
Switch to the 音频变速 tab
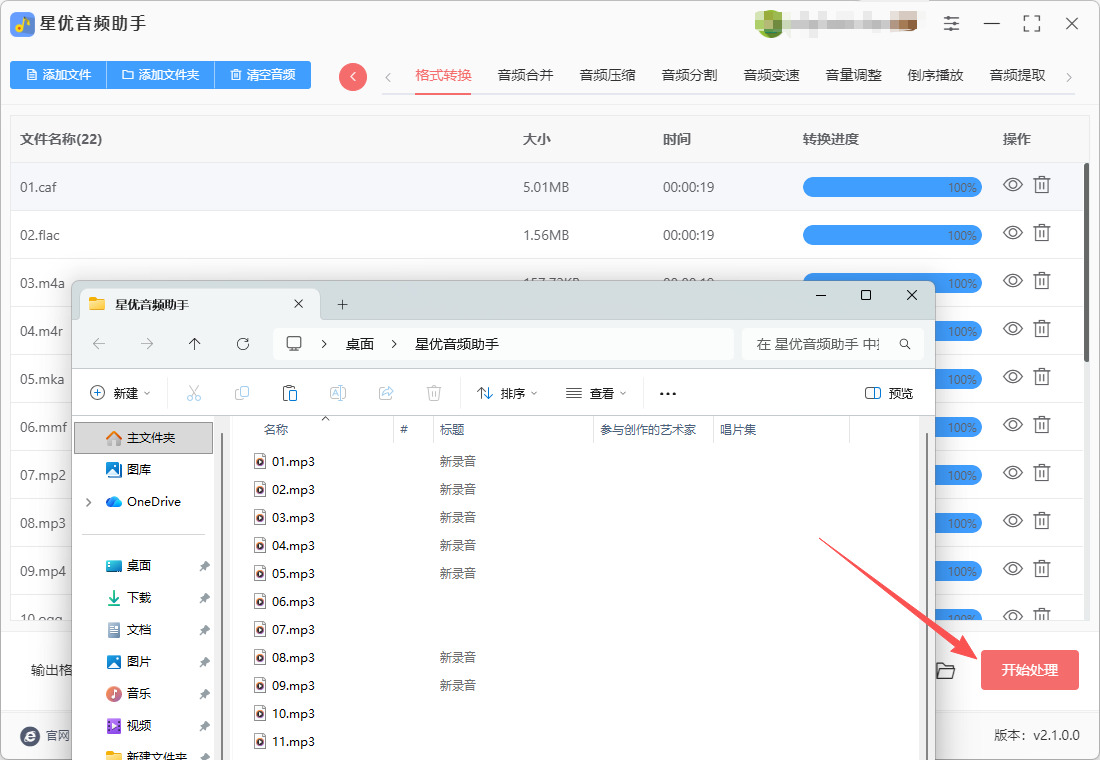click(x=771, y=75)
